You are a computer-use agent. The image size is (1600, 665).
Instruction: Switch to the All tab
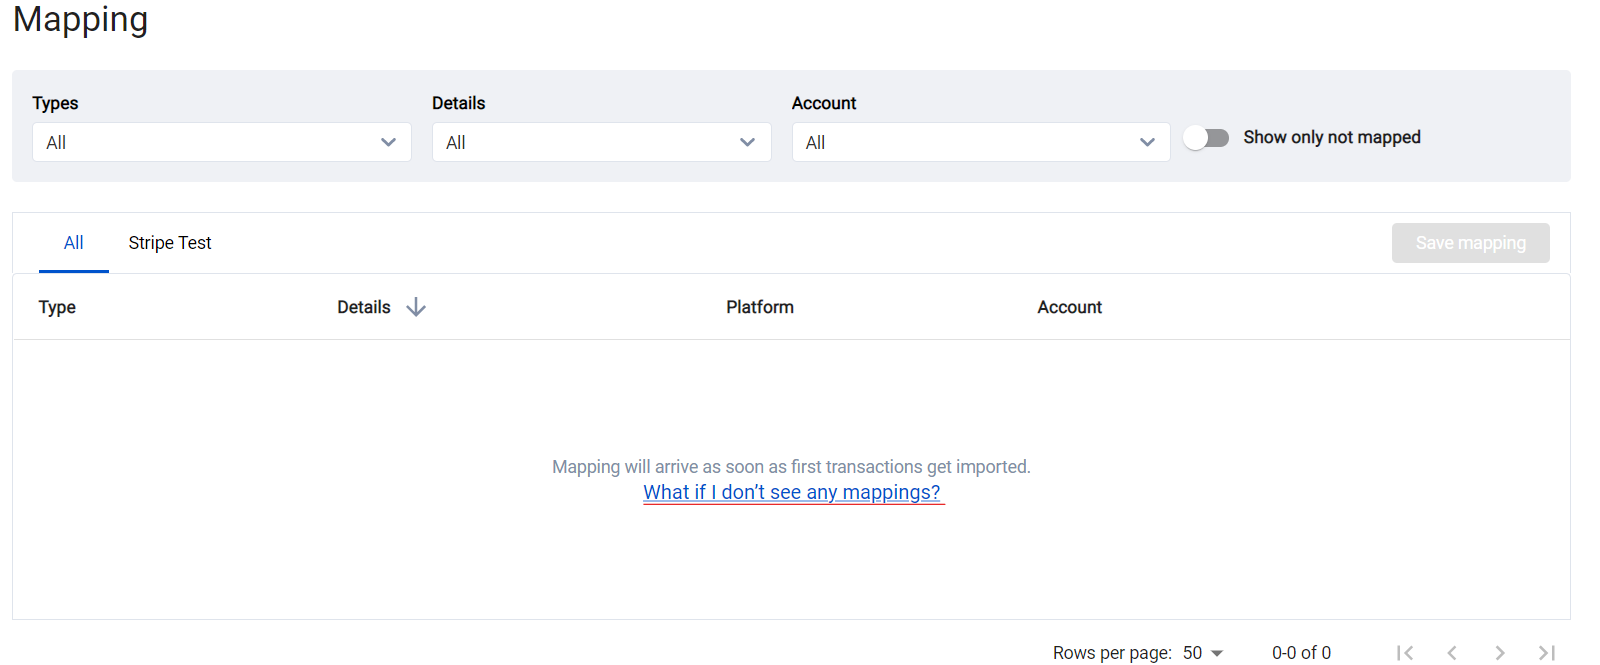[73, 243]
